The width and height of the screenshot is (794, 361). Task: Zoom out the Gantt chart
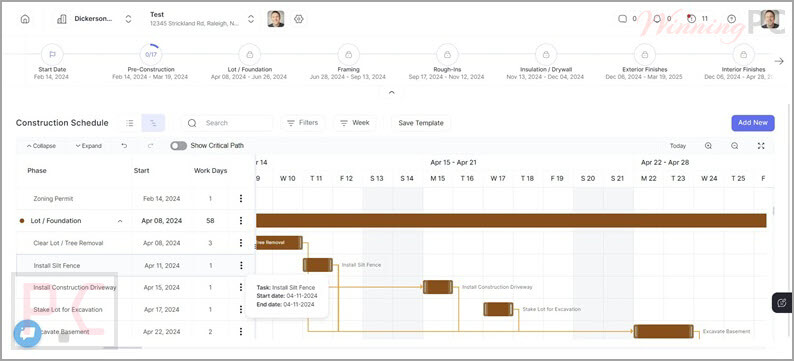pos(735,146)
